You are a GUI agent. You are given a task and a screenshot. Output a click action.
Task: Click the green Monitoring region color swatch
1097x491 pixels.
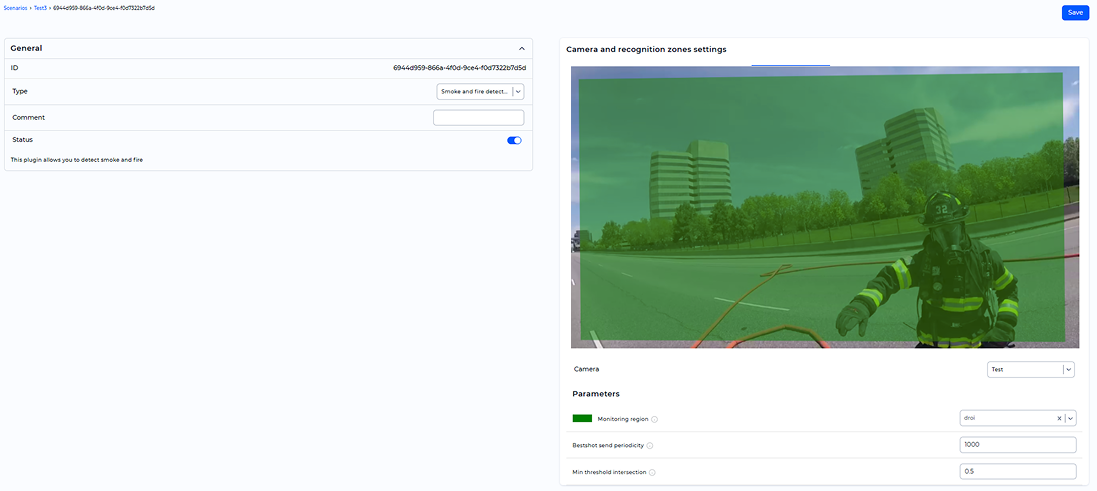tap(582, 419)
